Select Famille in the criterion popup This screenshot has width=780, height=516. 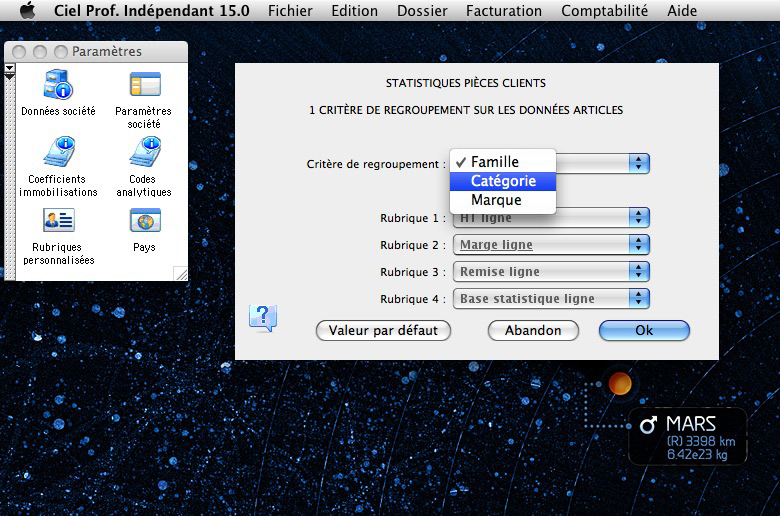[x=502, y=162]
